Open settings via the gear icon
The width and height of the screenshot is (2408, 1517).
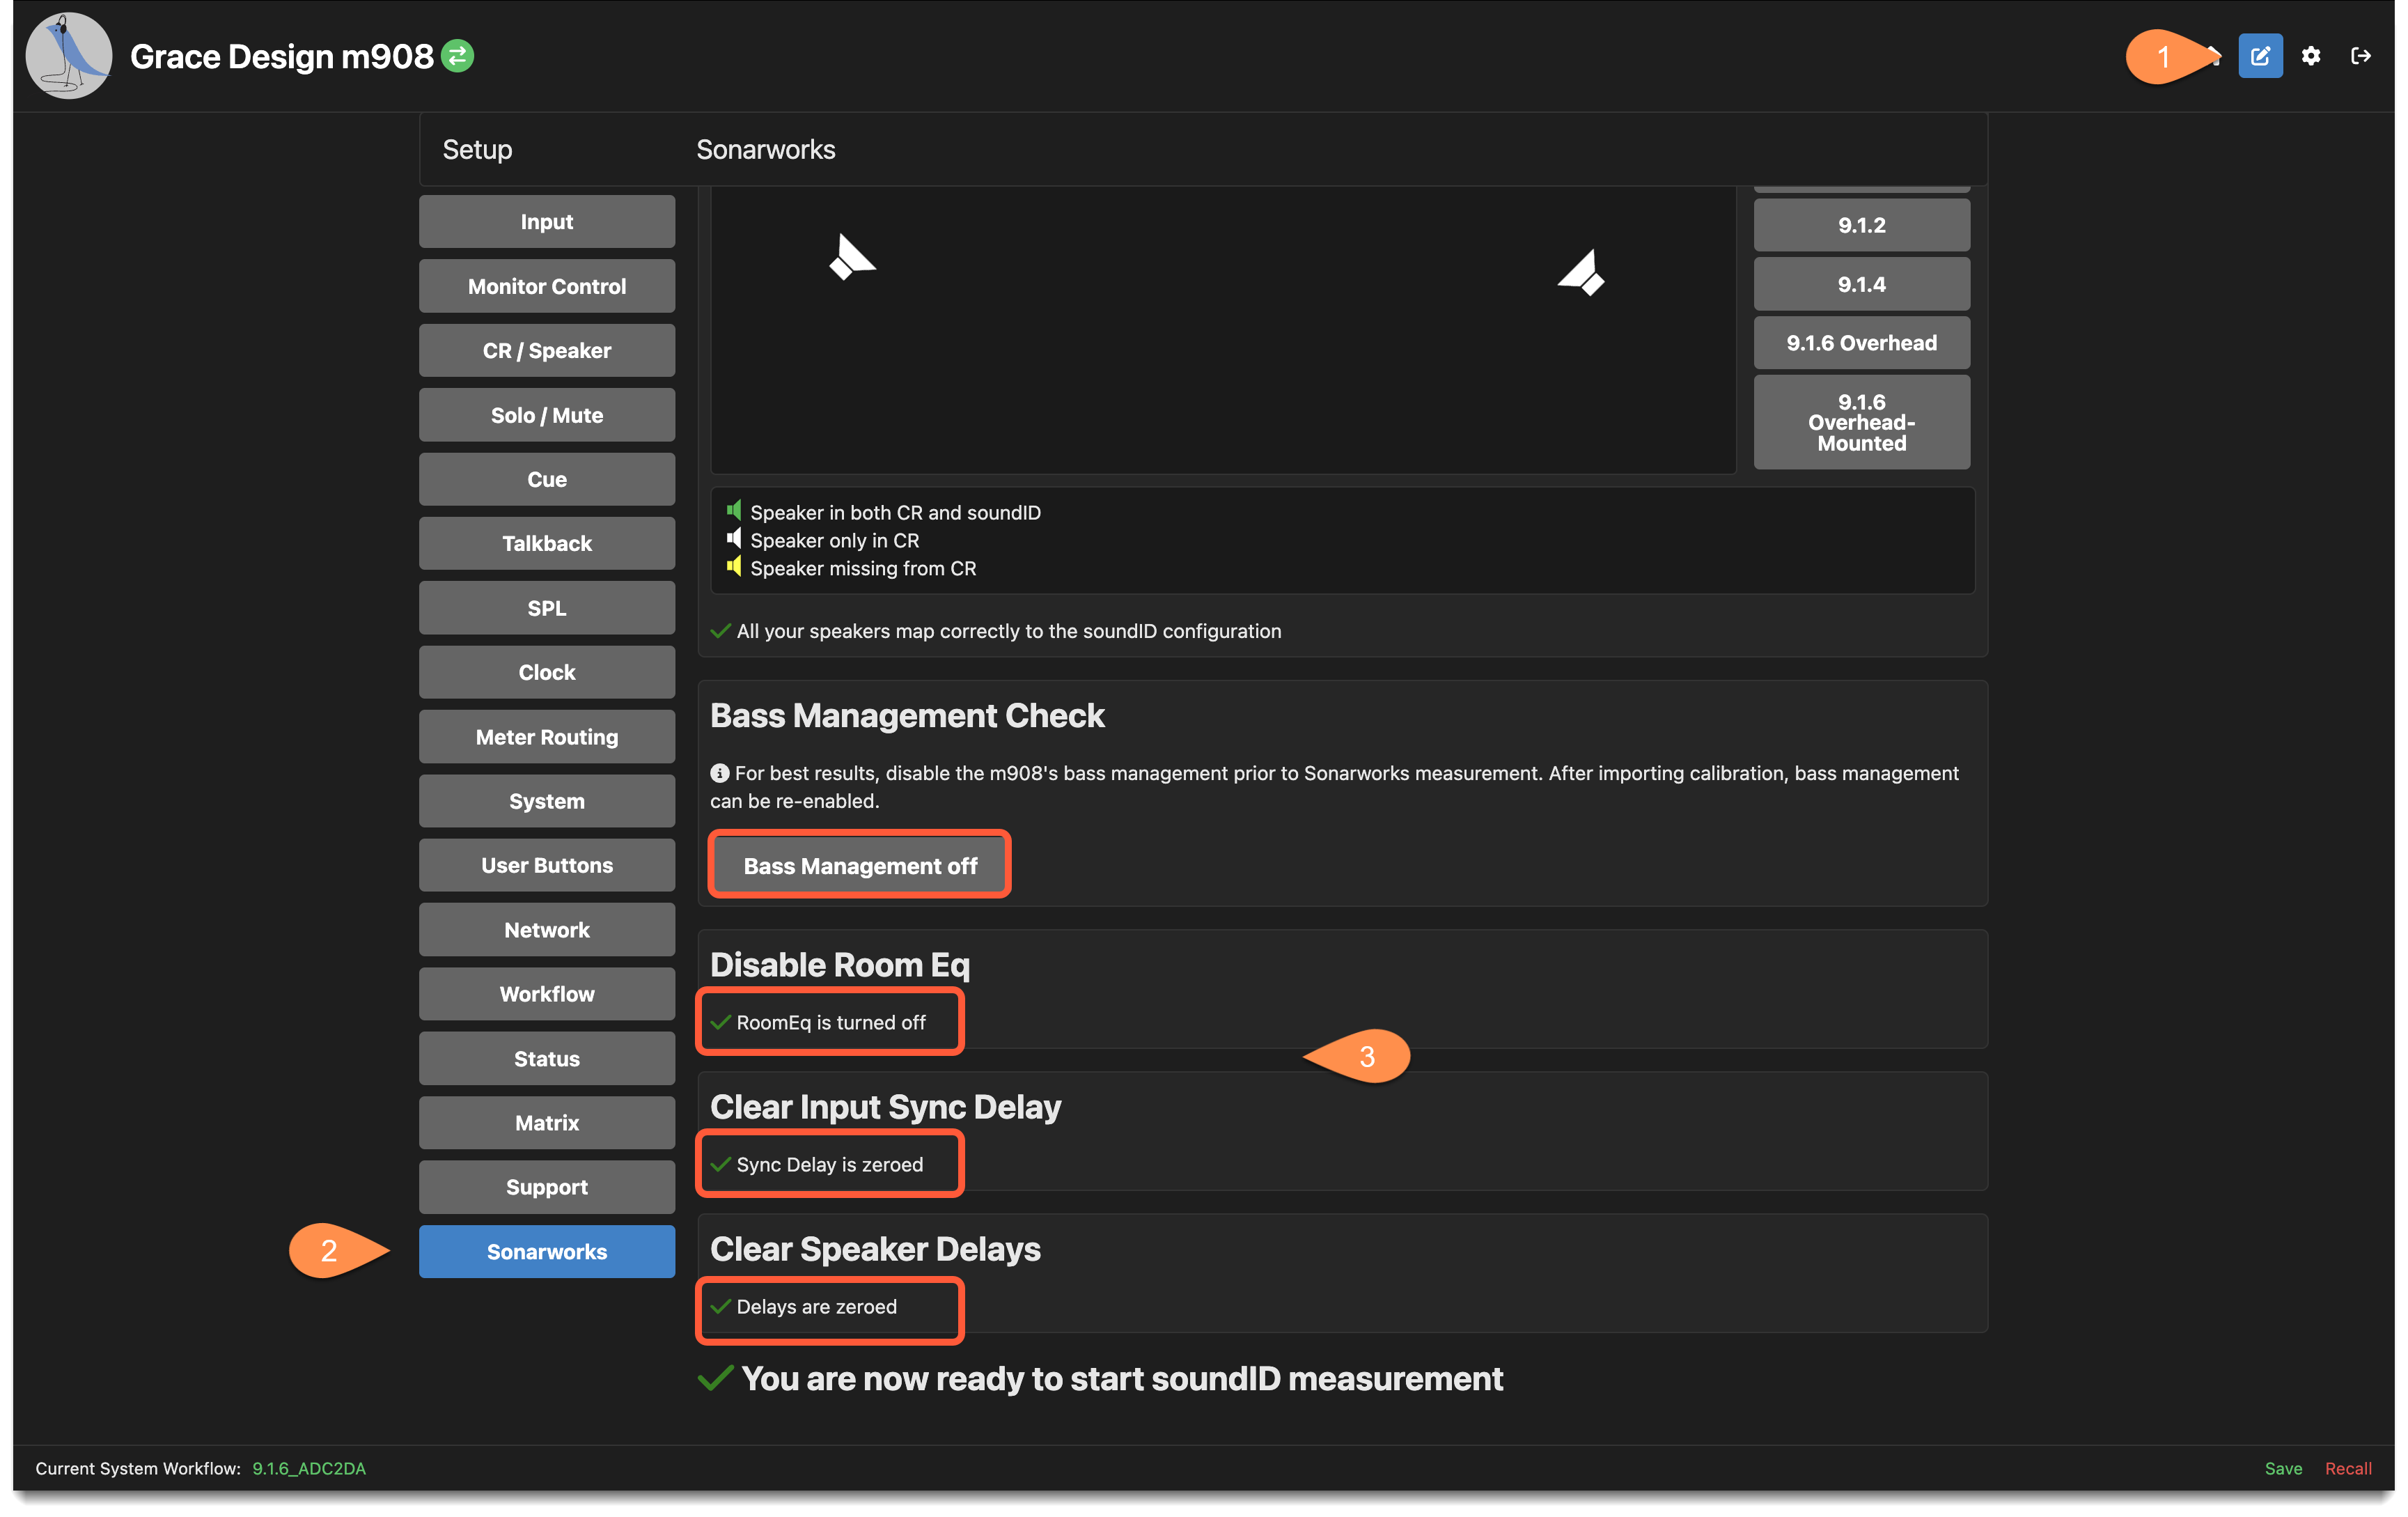point(2310,56)
